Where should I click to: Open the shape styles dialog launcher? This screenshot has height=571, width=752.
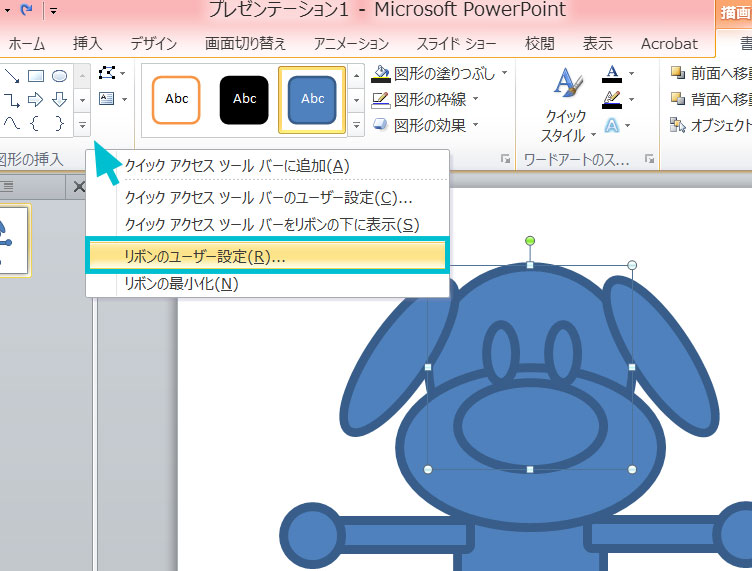point(505,159)
